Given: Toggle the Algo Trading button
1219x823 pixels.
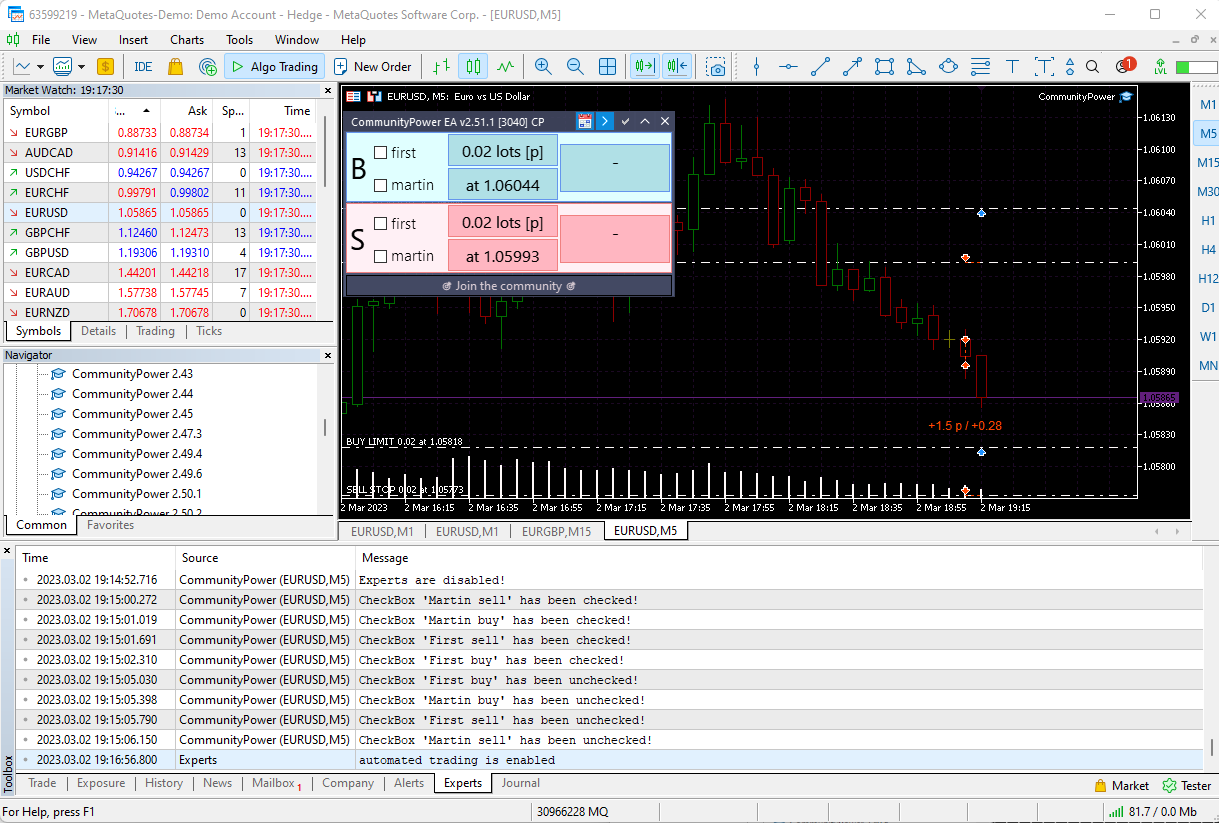Looking at the screenshot, I should (274, 67).
